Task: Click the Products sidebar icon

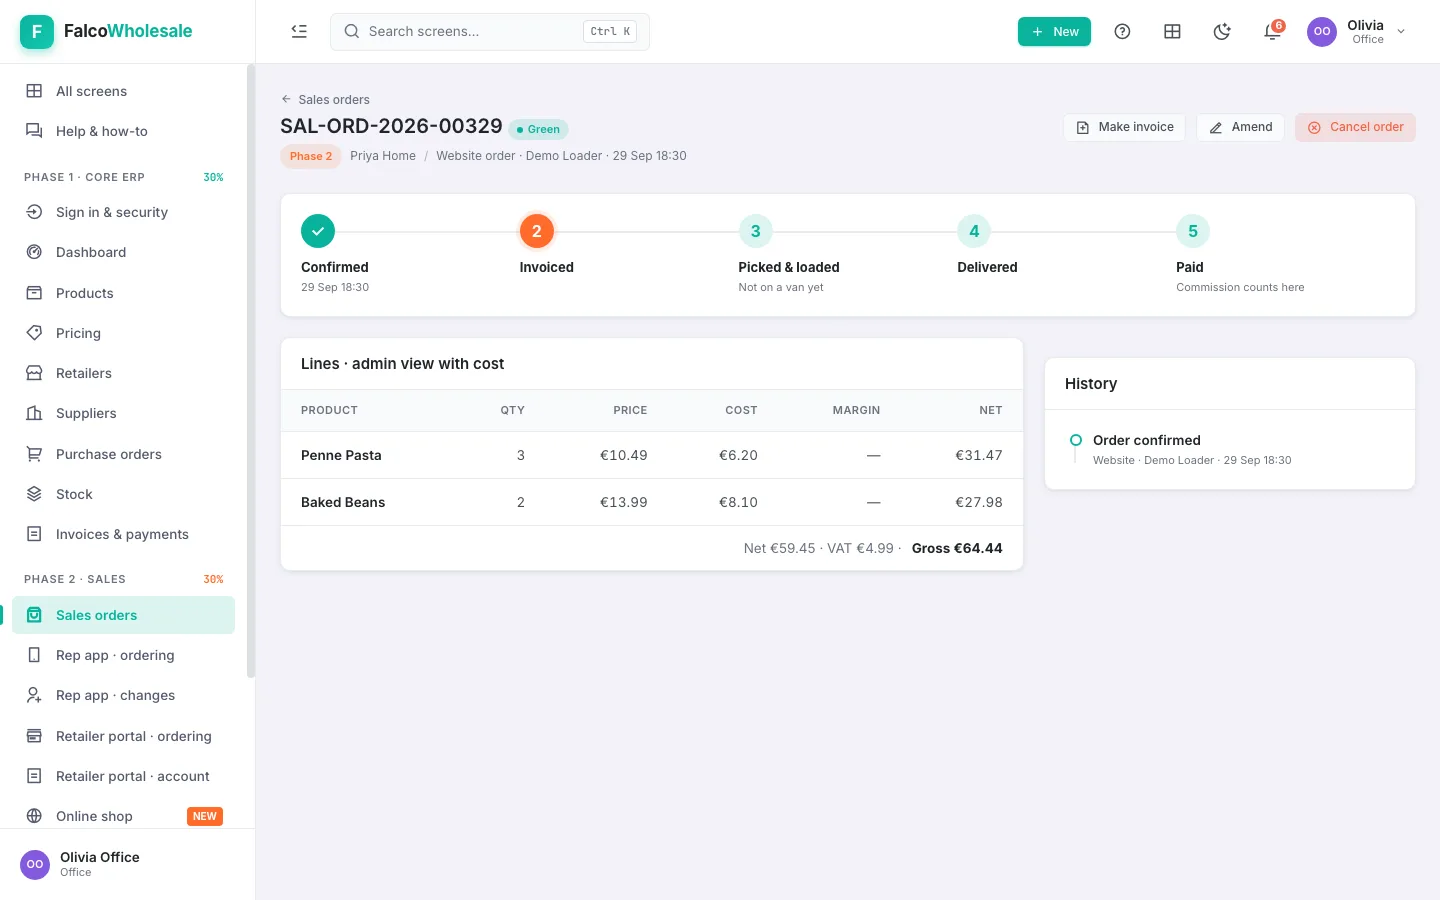Action: [34, 293]
